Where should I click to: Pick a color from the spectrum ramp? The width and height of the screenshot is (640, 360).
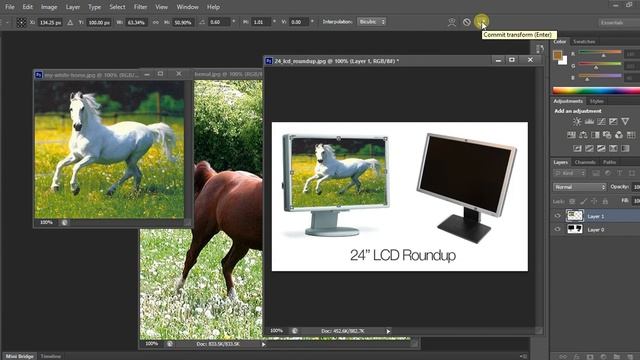pos(596,91)
